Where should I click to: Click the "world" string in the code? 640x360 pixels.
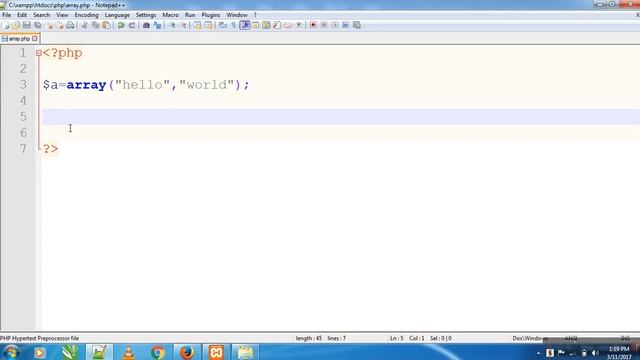click(207, 85)
